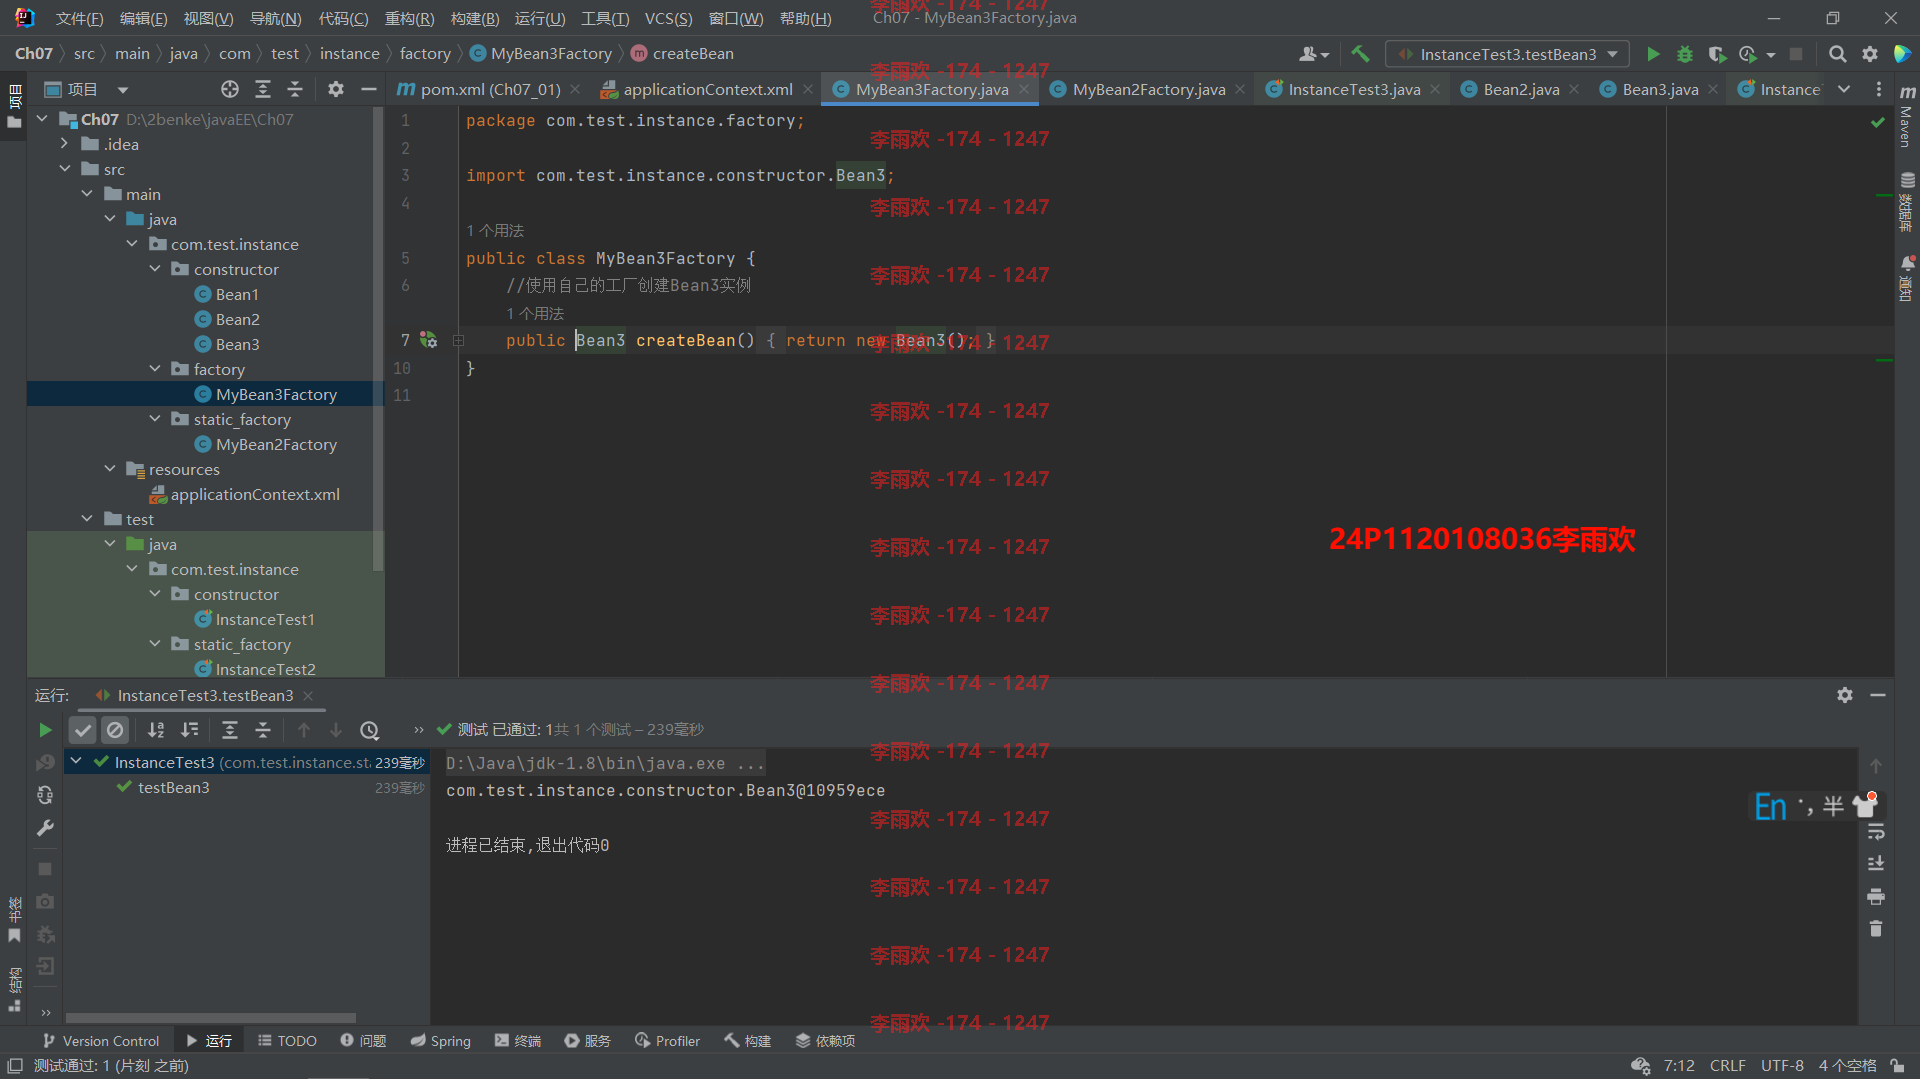Open project panel options gear
The height and width of the screenshot is (1079, 1920).
click(336, 89)
